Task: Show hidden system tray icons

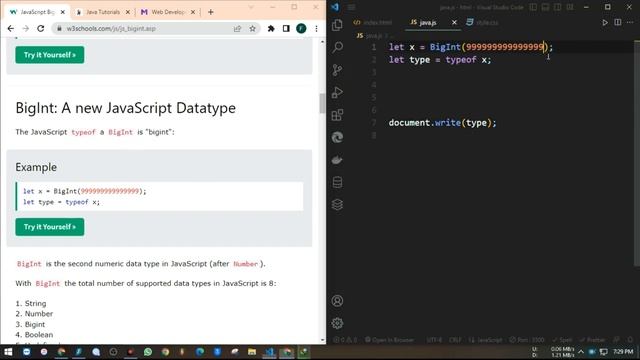Action: (x=581, y=352)
